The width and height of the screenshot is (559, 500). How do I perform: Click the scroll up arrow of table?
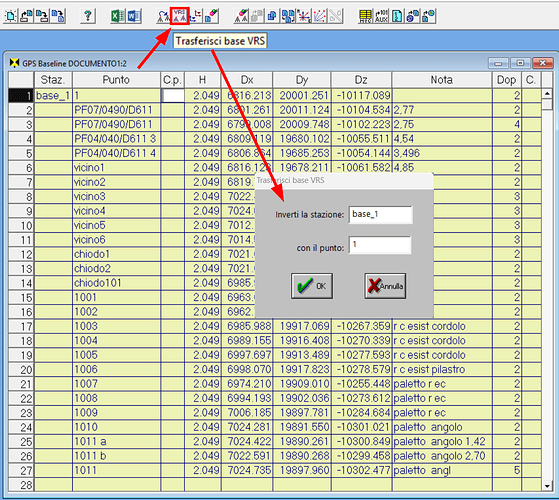(547, 94)
